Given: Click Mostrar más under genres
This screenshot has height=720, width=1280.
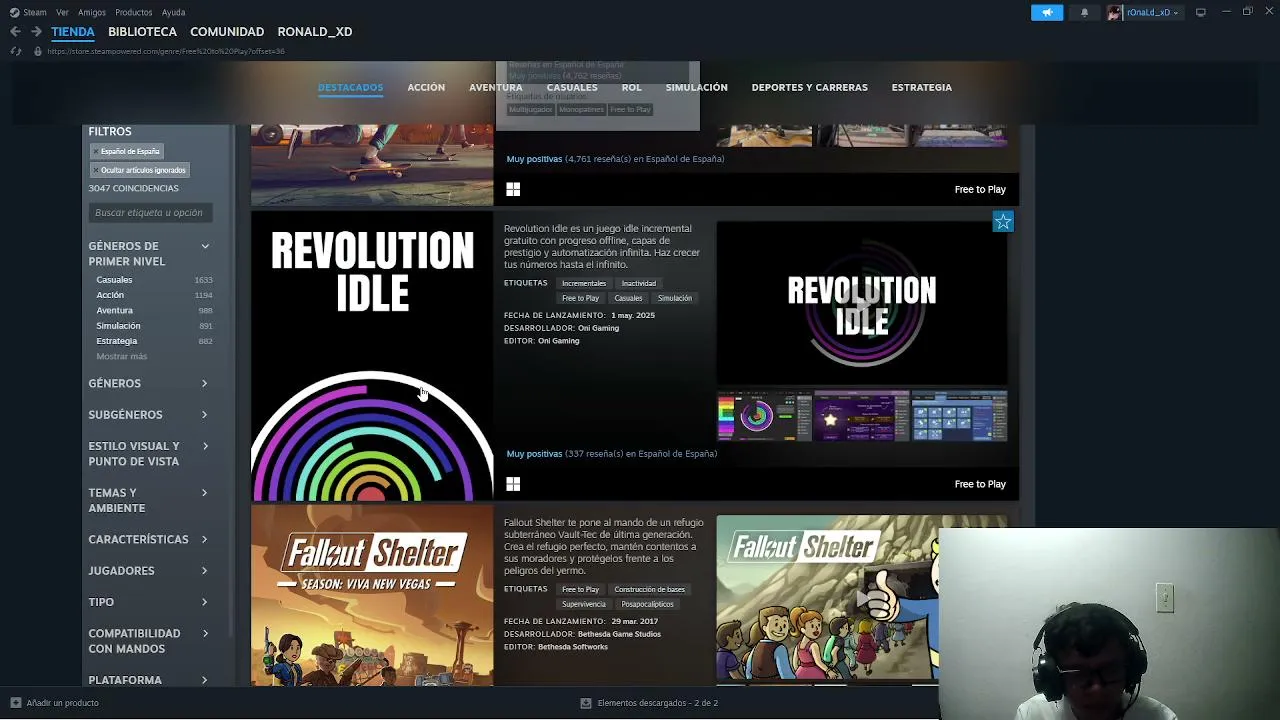Looking at the screenshot, I should 122,357.
